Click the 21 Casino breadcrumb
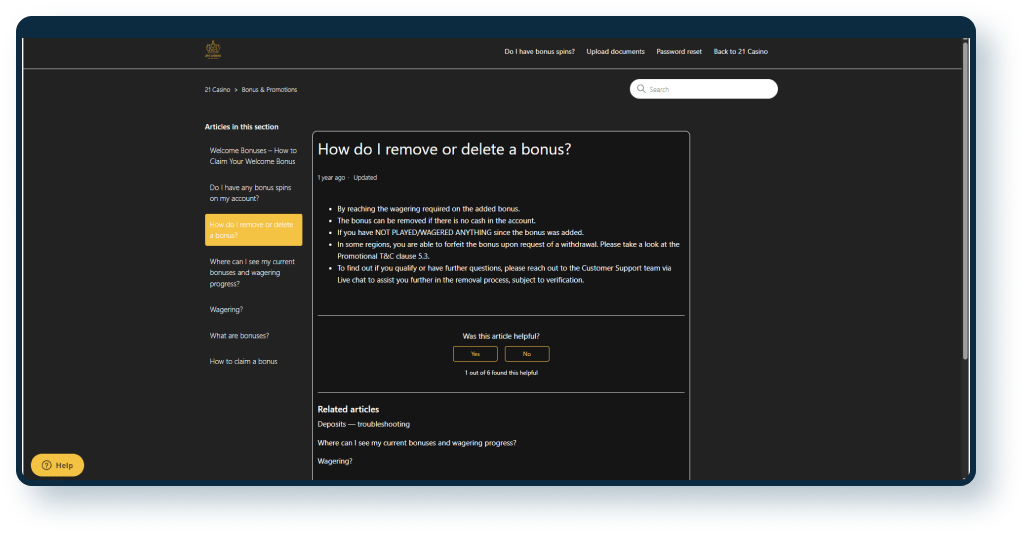Screen dimensions: 1024x534 pos(217,89)
